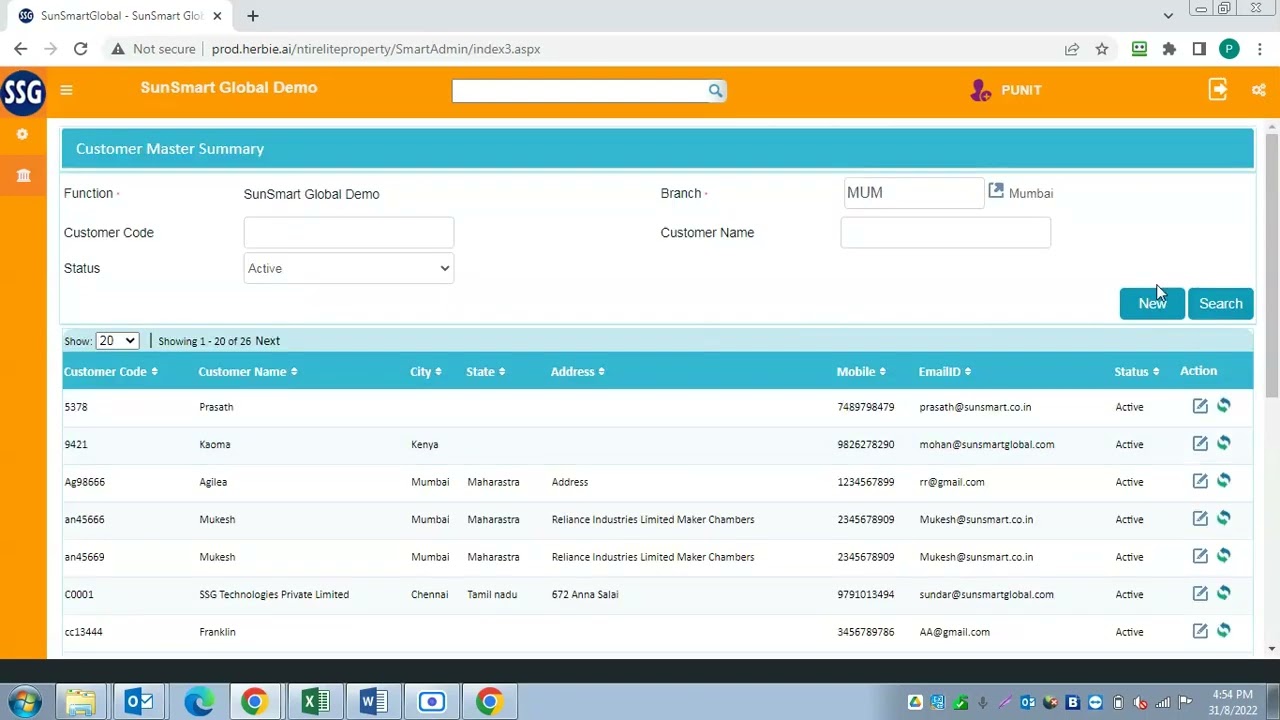Click email prasath@sunsmart.co.in
Screen dimensions: 1280x720
coord(975,407)
